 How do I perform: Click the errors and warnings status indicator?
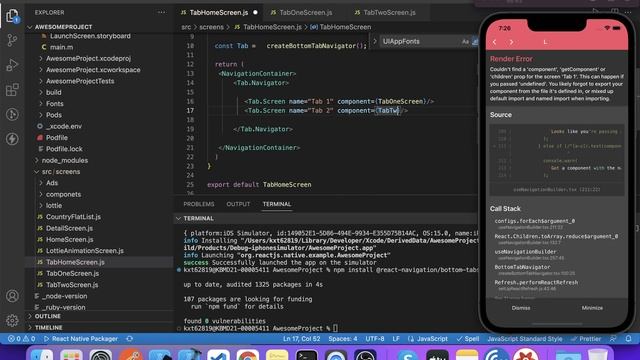[22, 339]
